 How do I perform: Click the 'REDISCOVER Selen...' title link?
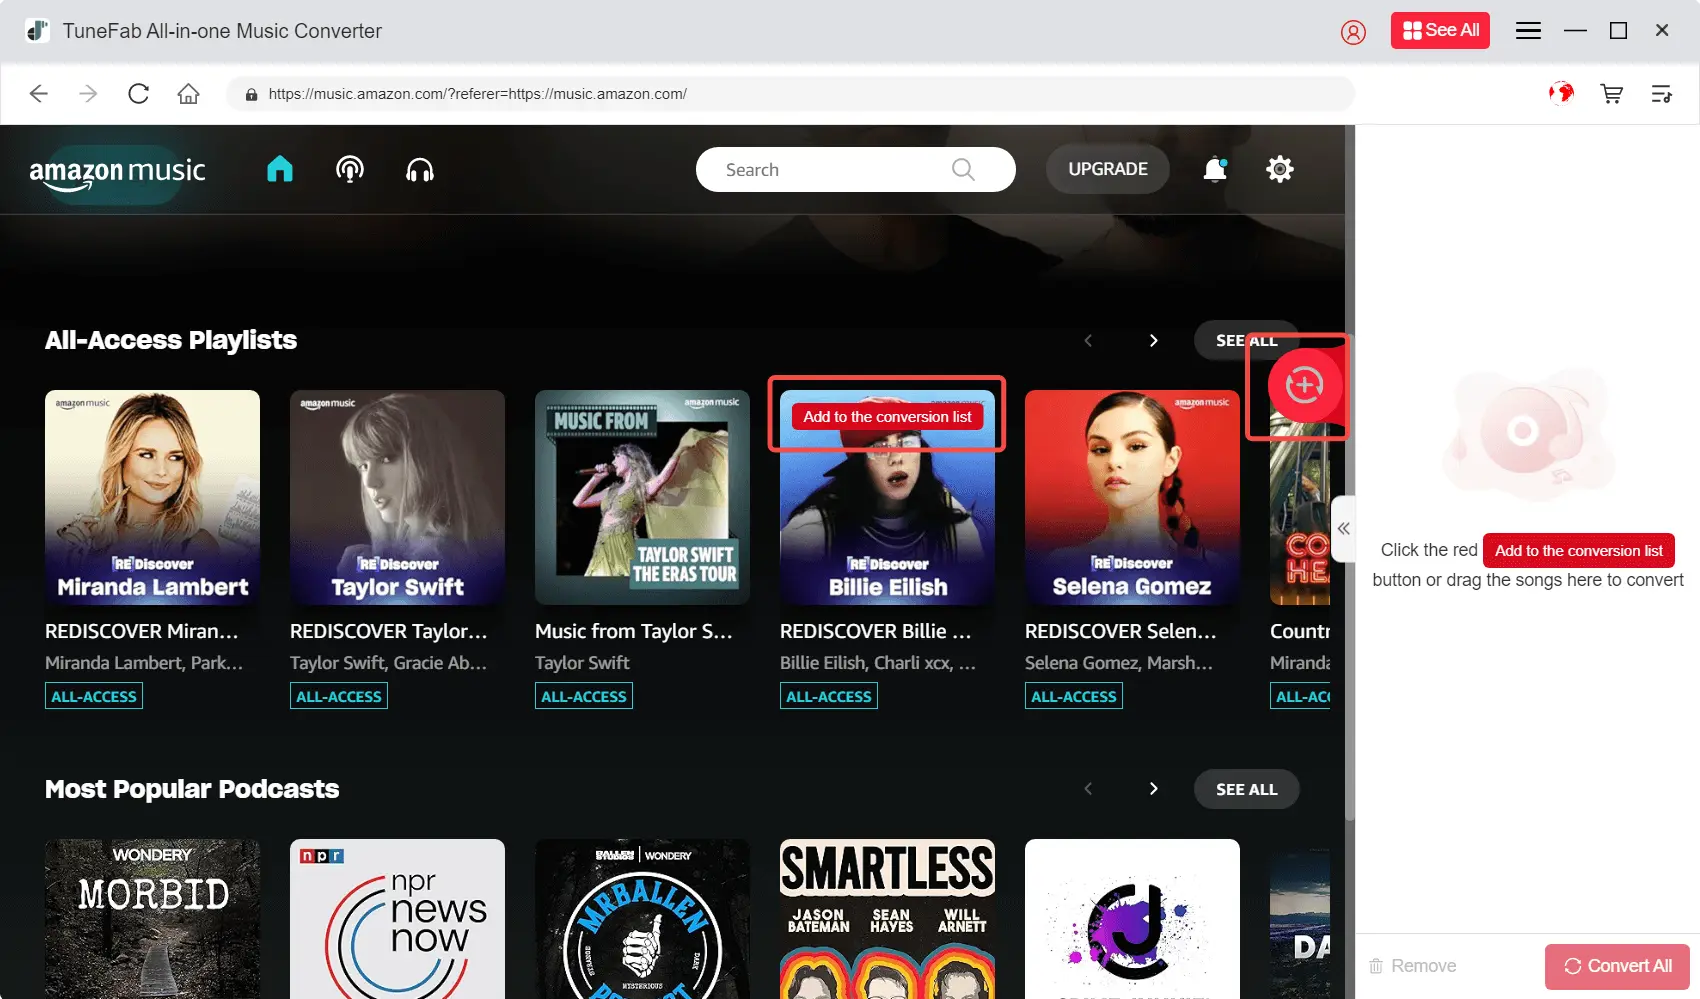tap(1121, 631)
